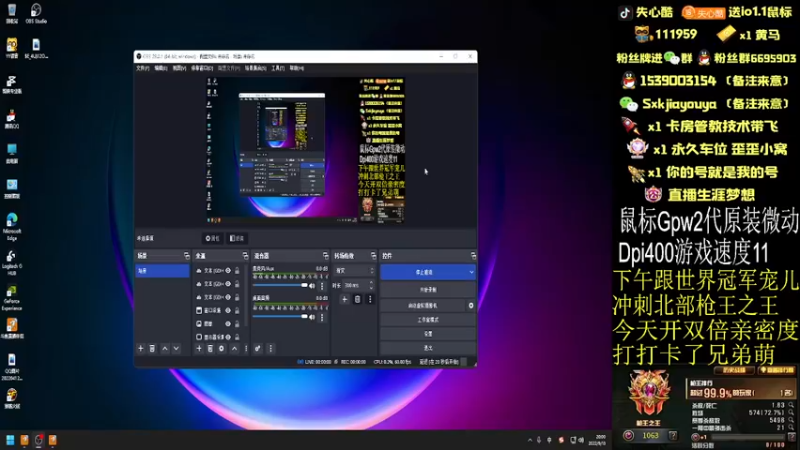The width and height of the screenshot is (800, 450).
Task: Toggle lock on 显示器采集 source
Action: click(x=237, y=337)
